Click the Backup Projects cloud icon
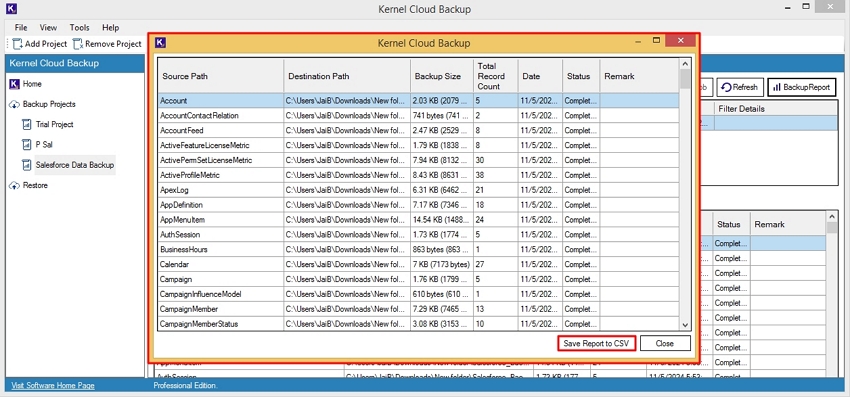This screenshot has height=397, width=850. pyautogui.click(x=15, y=104)
